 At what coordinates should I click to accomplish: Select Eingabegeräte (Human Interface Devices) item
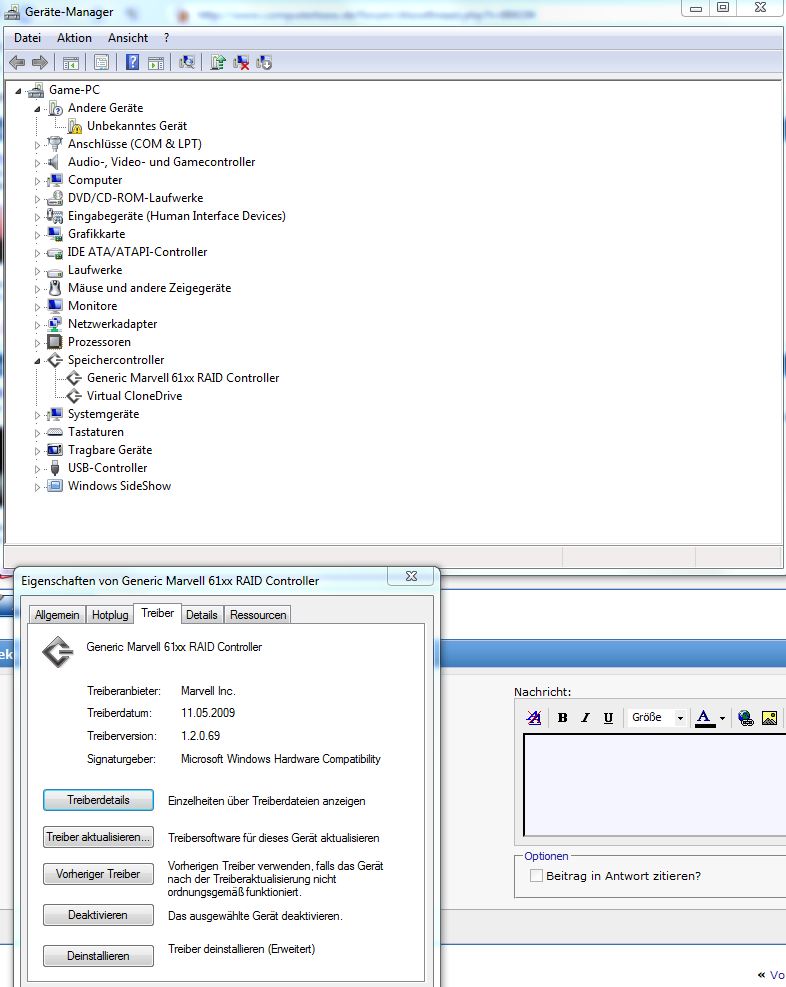tap(177, 216)
